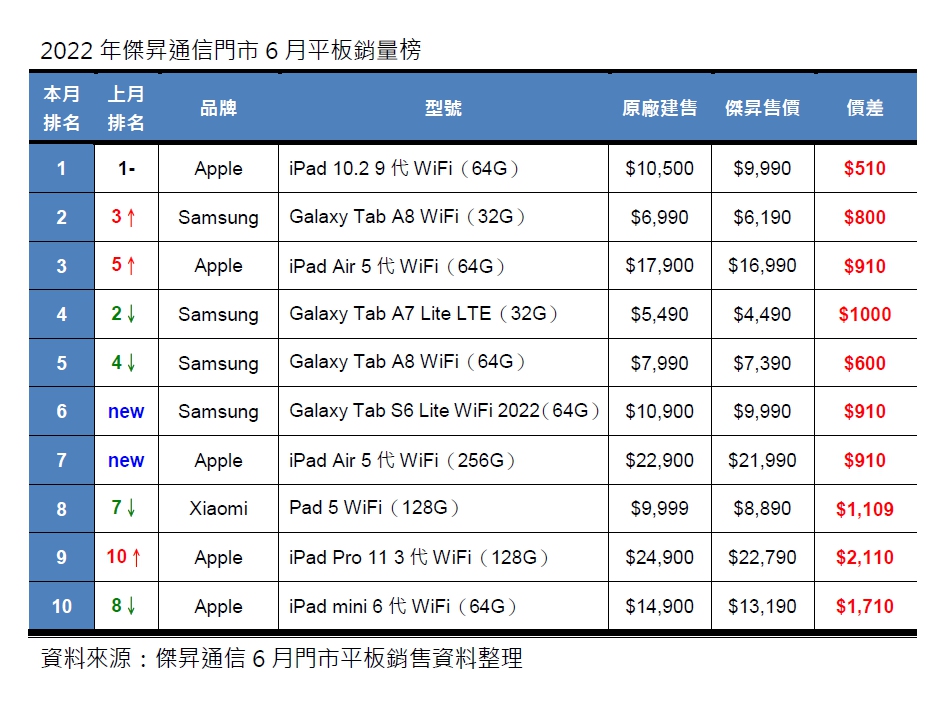Click the red '$1,710' price difference
This screenshot has height=704, width=940.
pyautogui.click(x=864, y=606)
